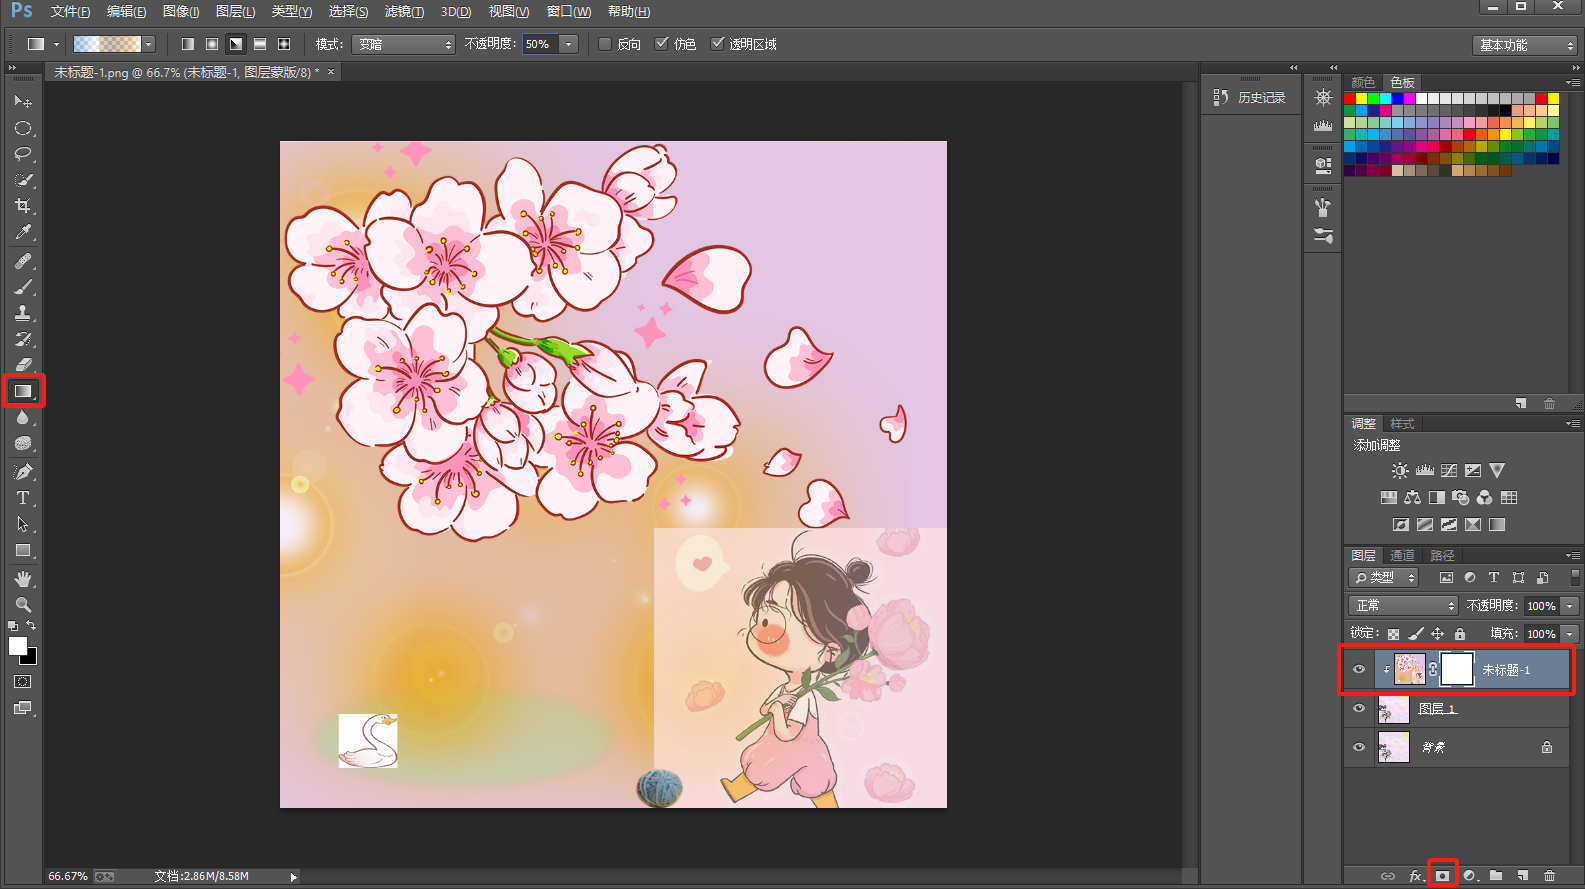The width and height of the screenshot is (1585, 889).
Task: Select the Zoom tool
Action: pos(23,605)
